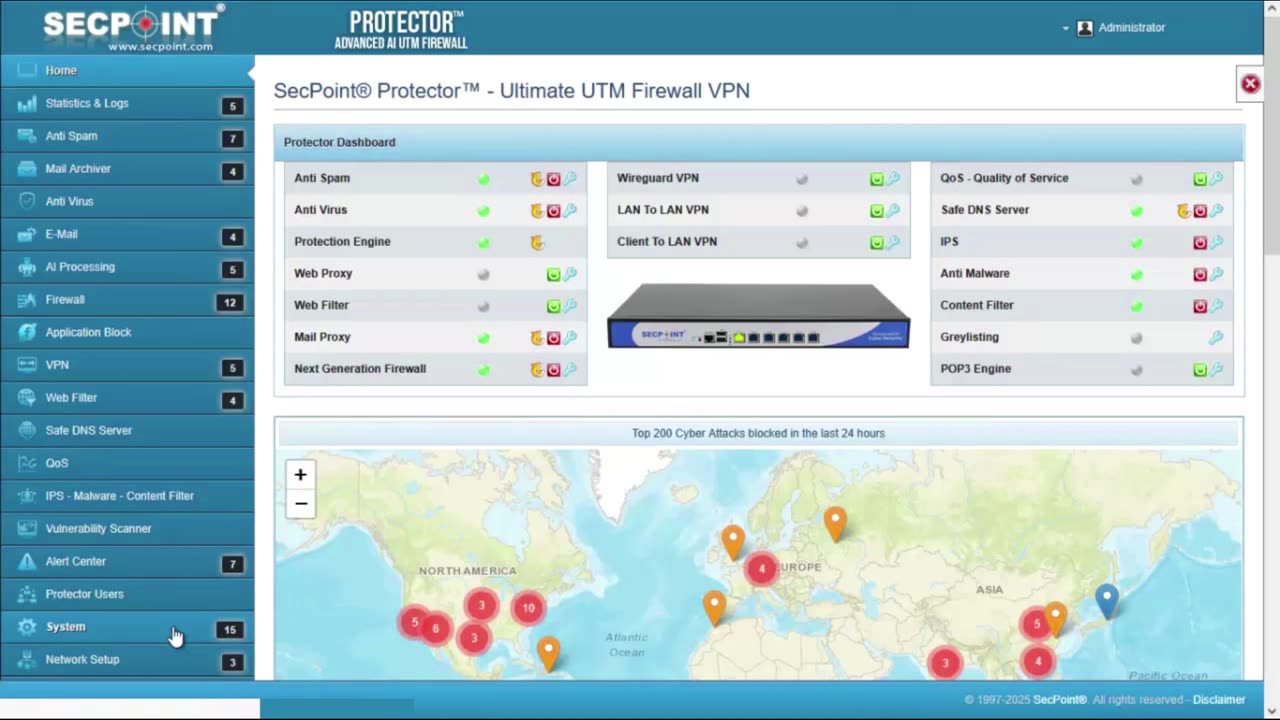Start POP3 Engine with green power button

pos(1200,370)
